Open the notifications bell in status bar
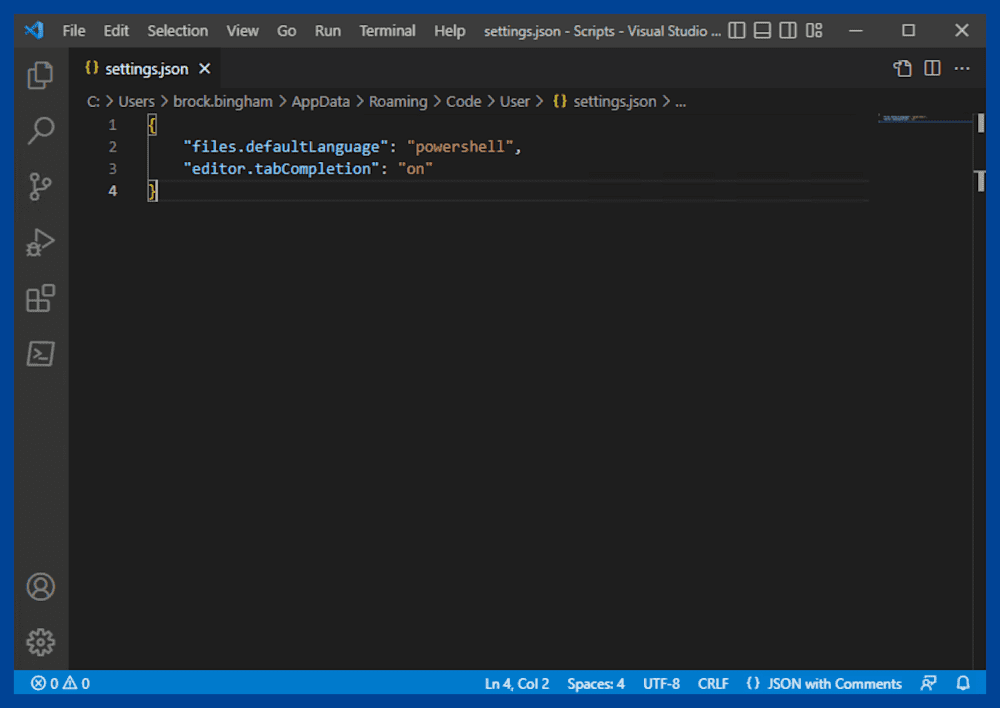This screenshot has width=1000, height=708. [x=963, y=683]
